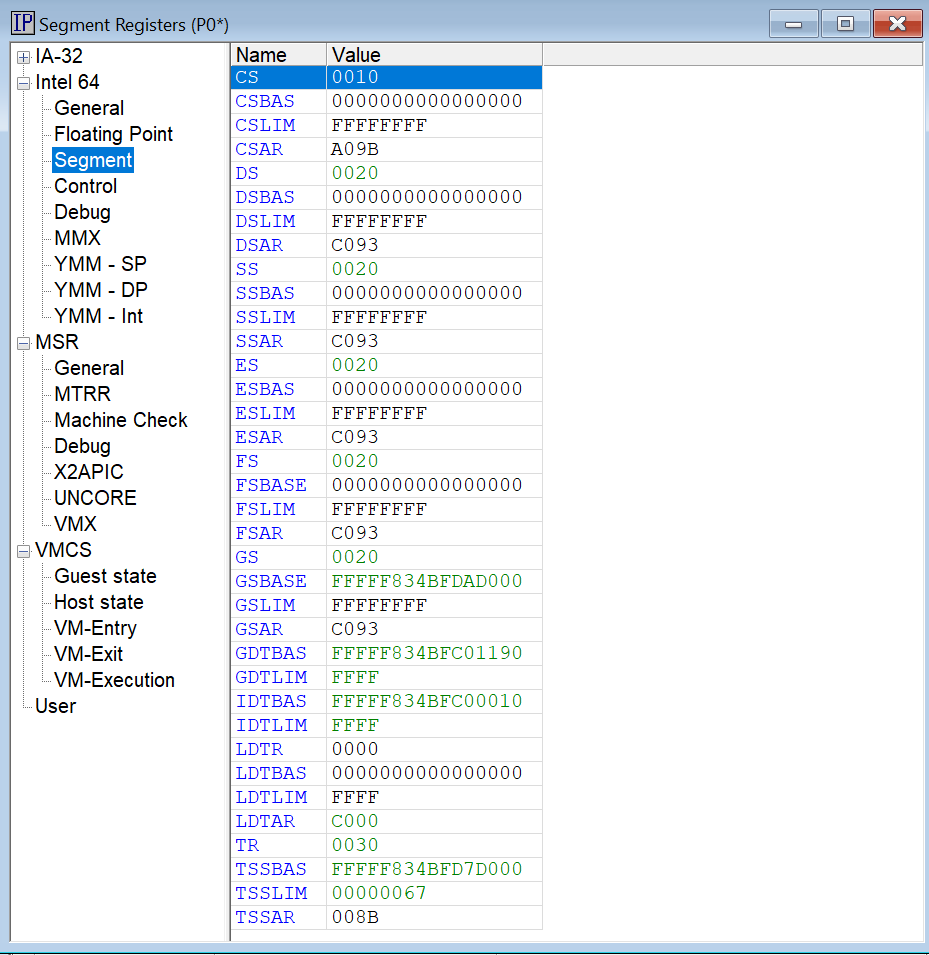Select VM-Execution fields
The width and height of the screenshot is (929, 955).
point(114,680)
